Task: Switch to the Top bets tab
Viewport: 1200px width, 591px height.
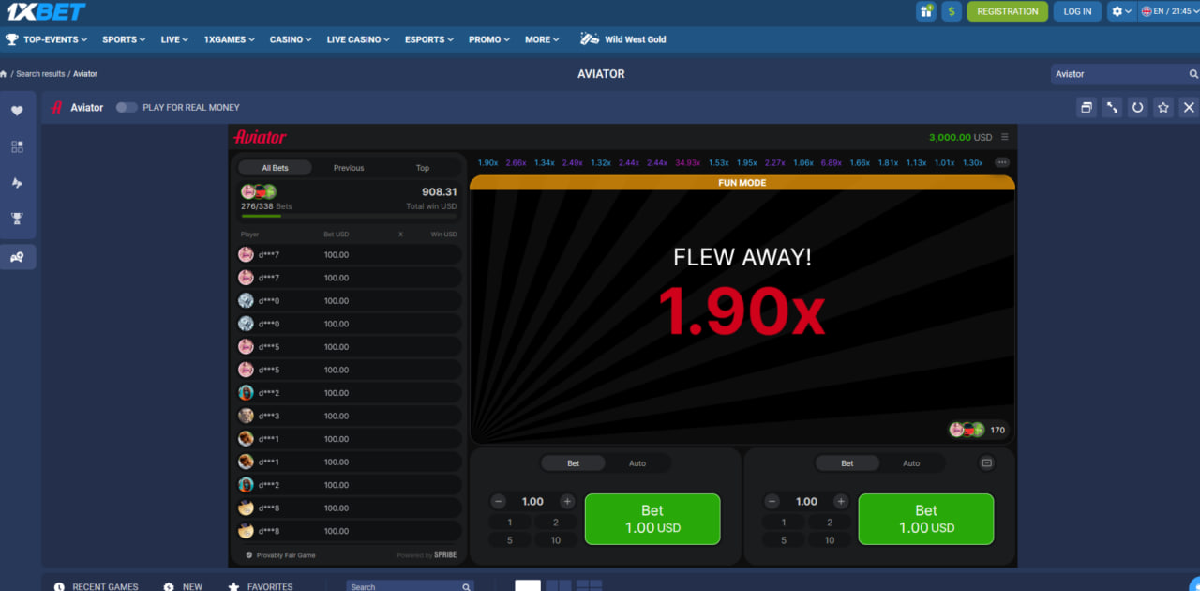Action: pyautogui.click(x=423, y=168)
